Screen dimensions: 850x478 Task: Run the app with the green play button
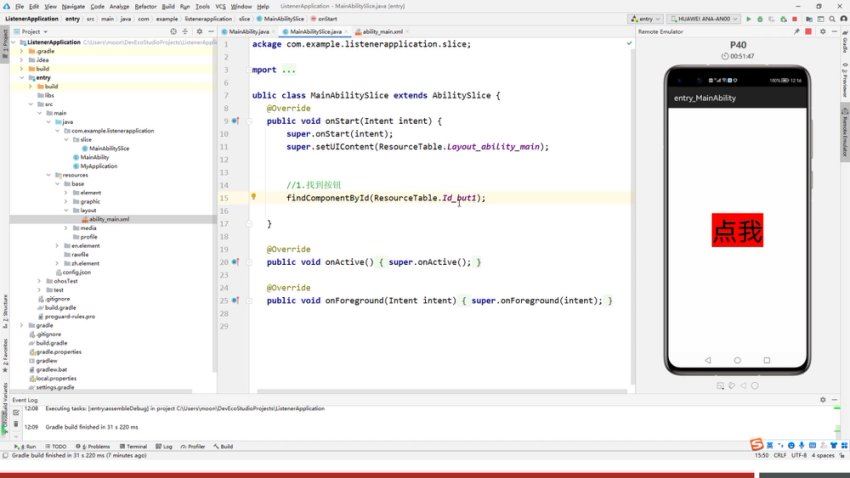tap(749, 19)
